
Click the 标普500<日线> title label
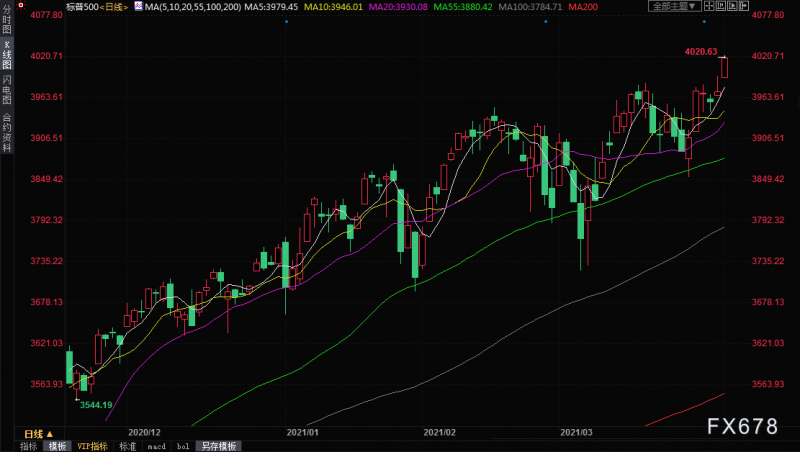pyautogui.click(x=97, y=7)
